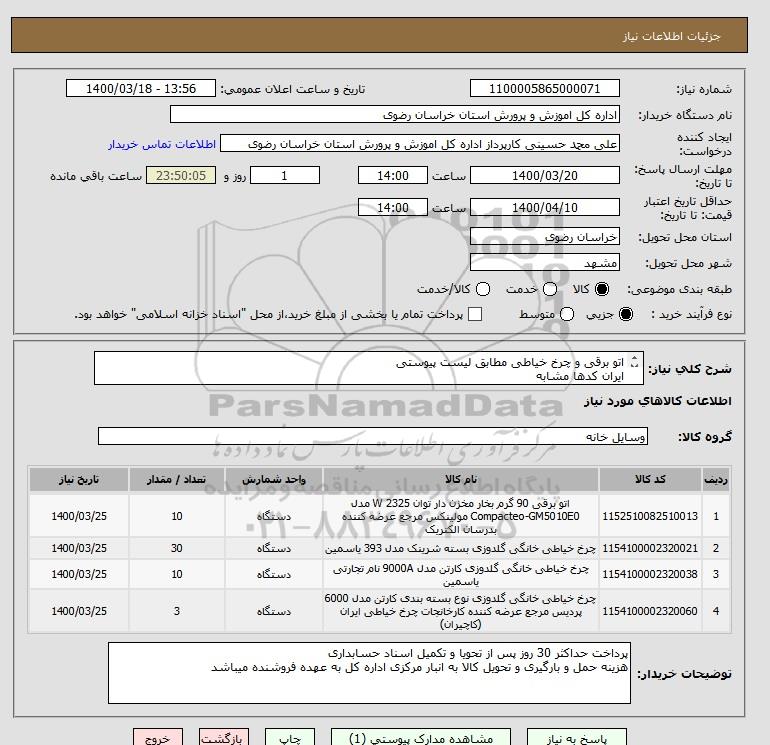Click the quantity 3 cell

[177, 611]
